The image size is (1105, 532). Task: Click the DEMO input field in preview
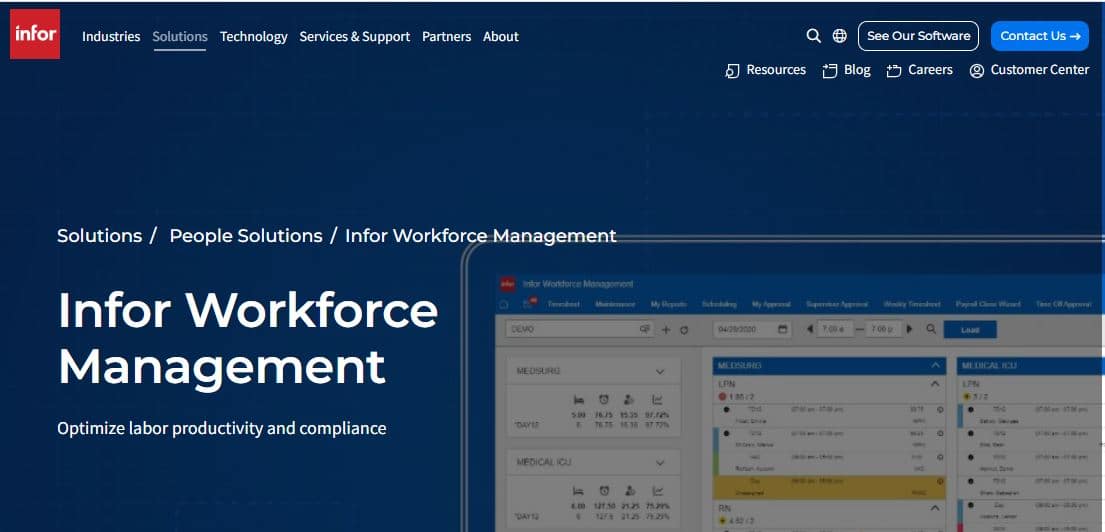tap(580, 329)
